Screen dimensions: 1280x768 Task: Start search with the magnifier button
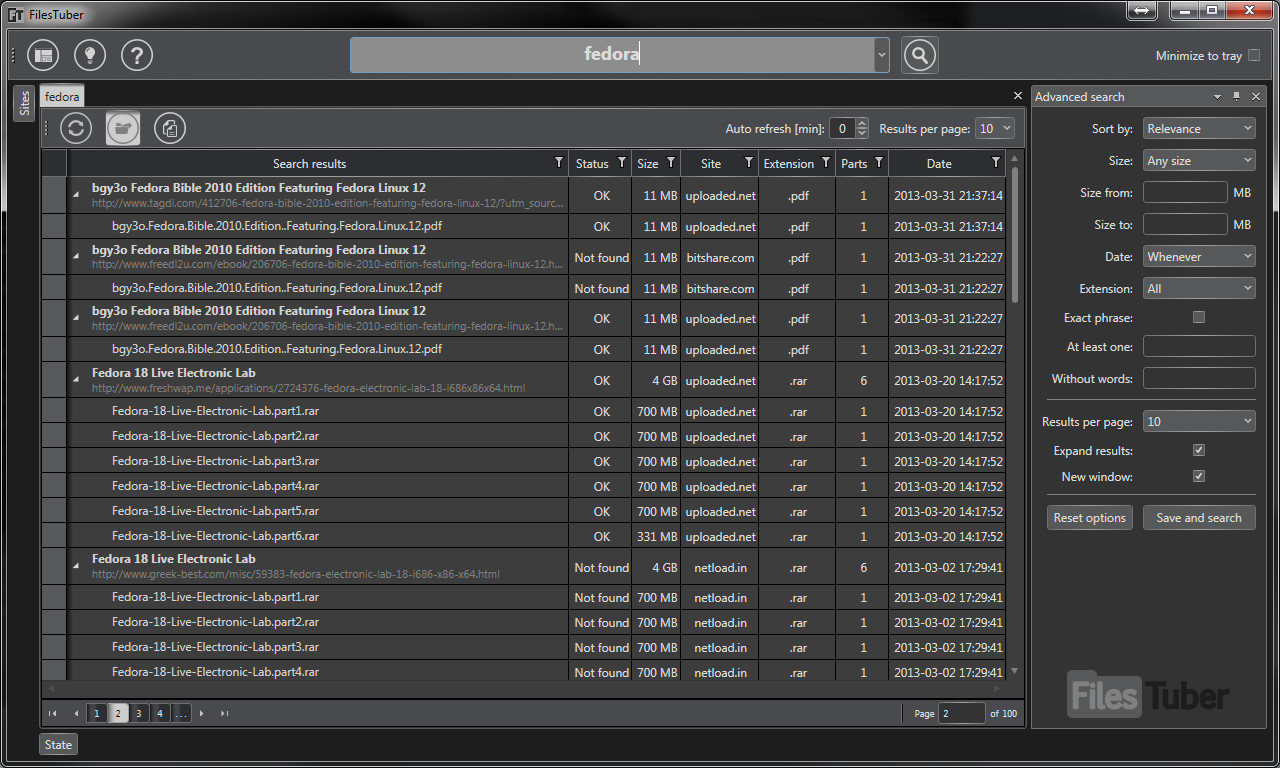coord(920,55)
